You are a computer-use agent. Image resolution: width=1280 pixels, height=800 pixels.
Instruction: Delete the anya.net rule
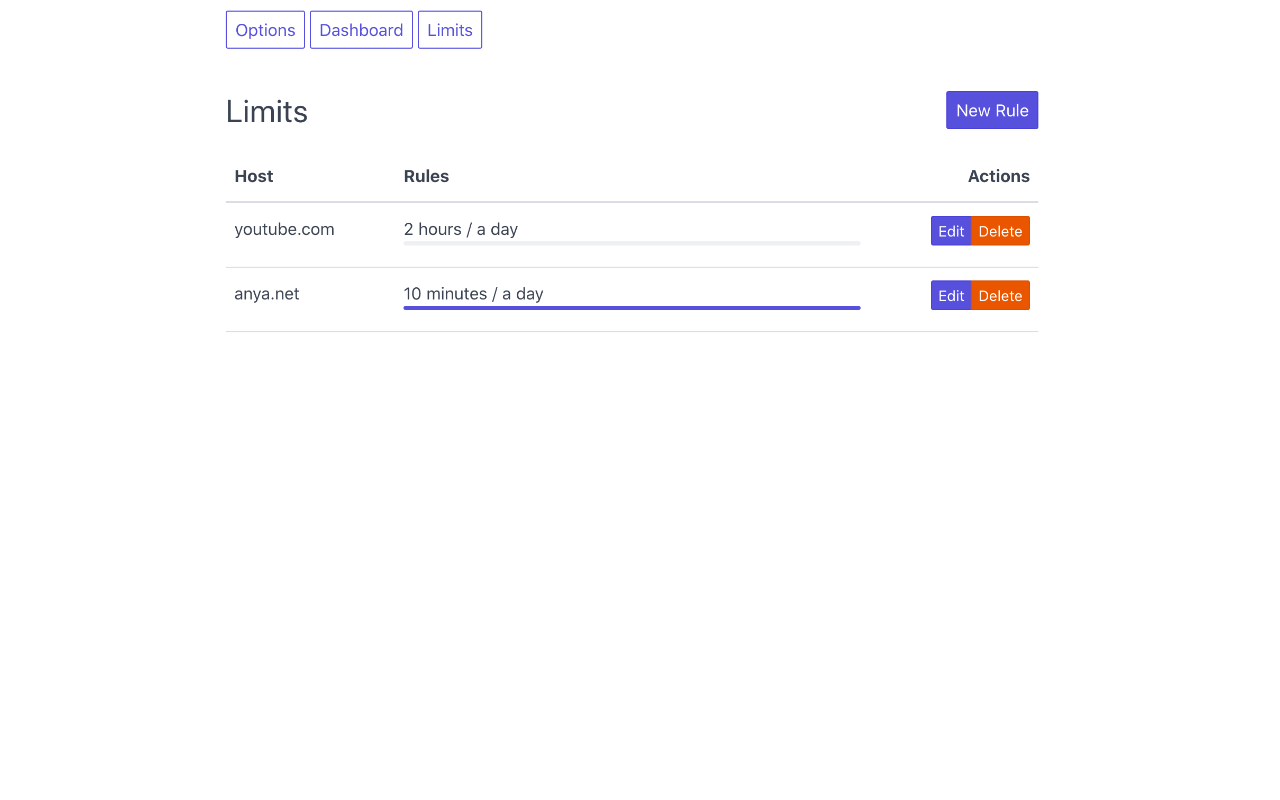[x=1000, y=295]
